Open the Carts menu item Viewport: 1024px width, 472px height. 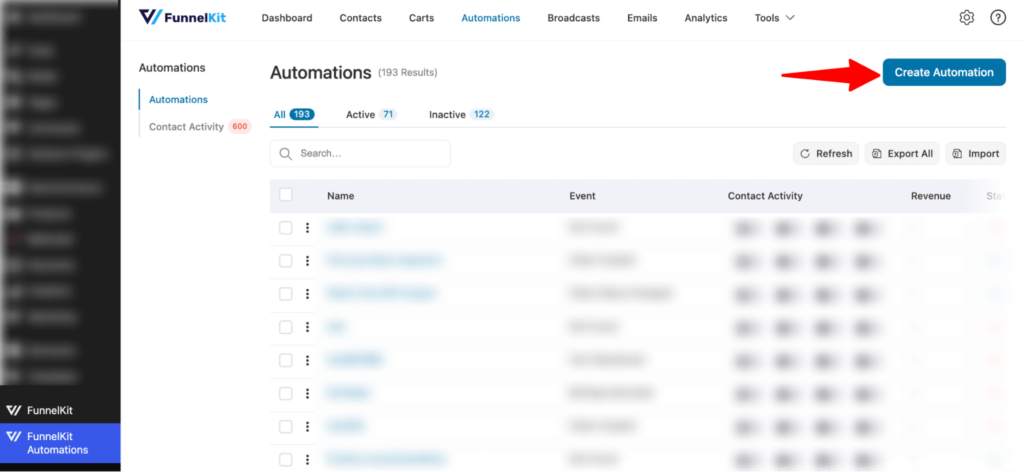[x=421, y=18]
